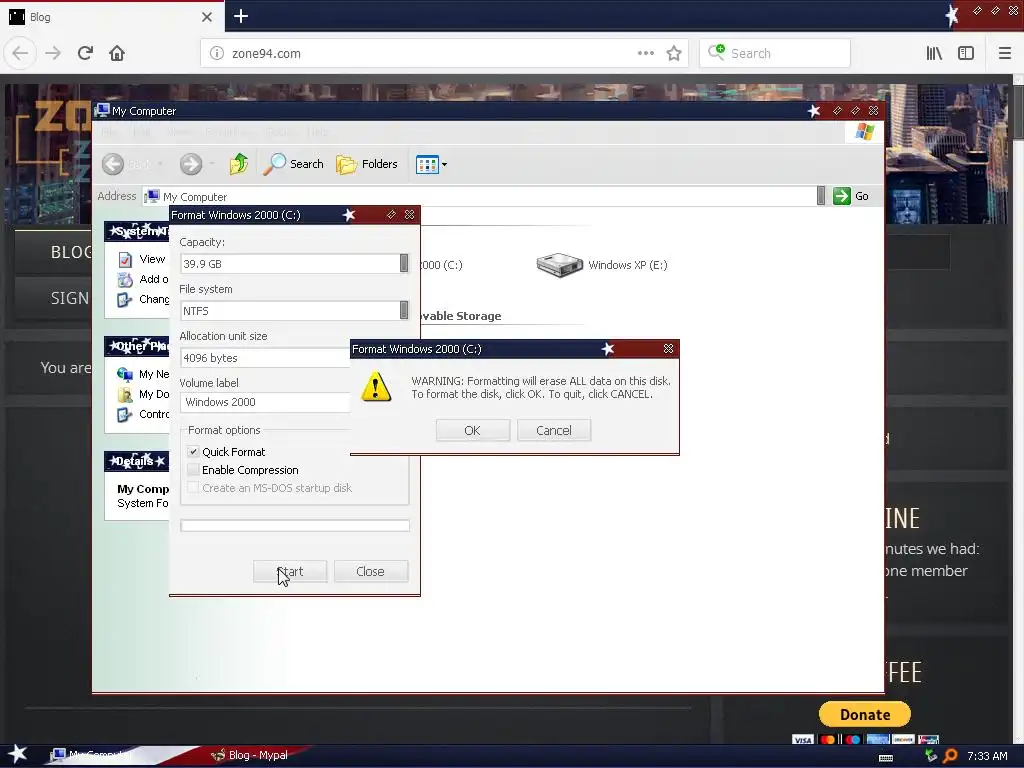Select the Blog browser tab
This screenshot has width=1024, height=768.
(111, 17)
